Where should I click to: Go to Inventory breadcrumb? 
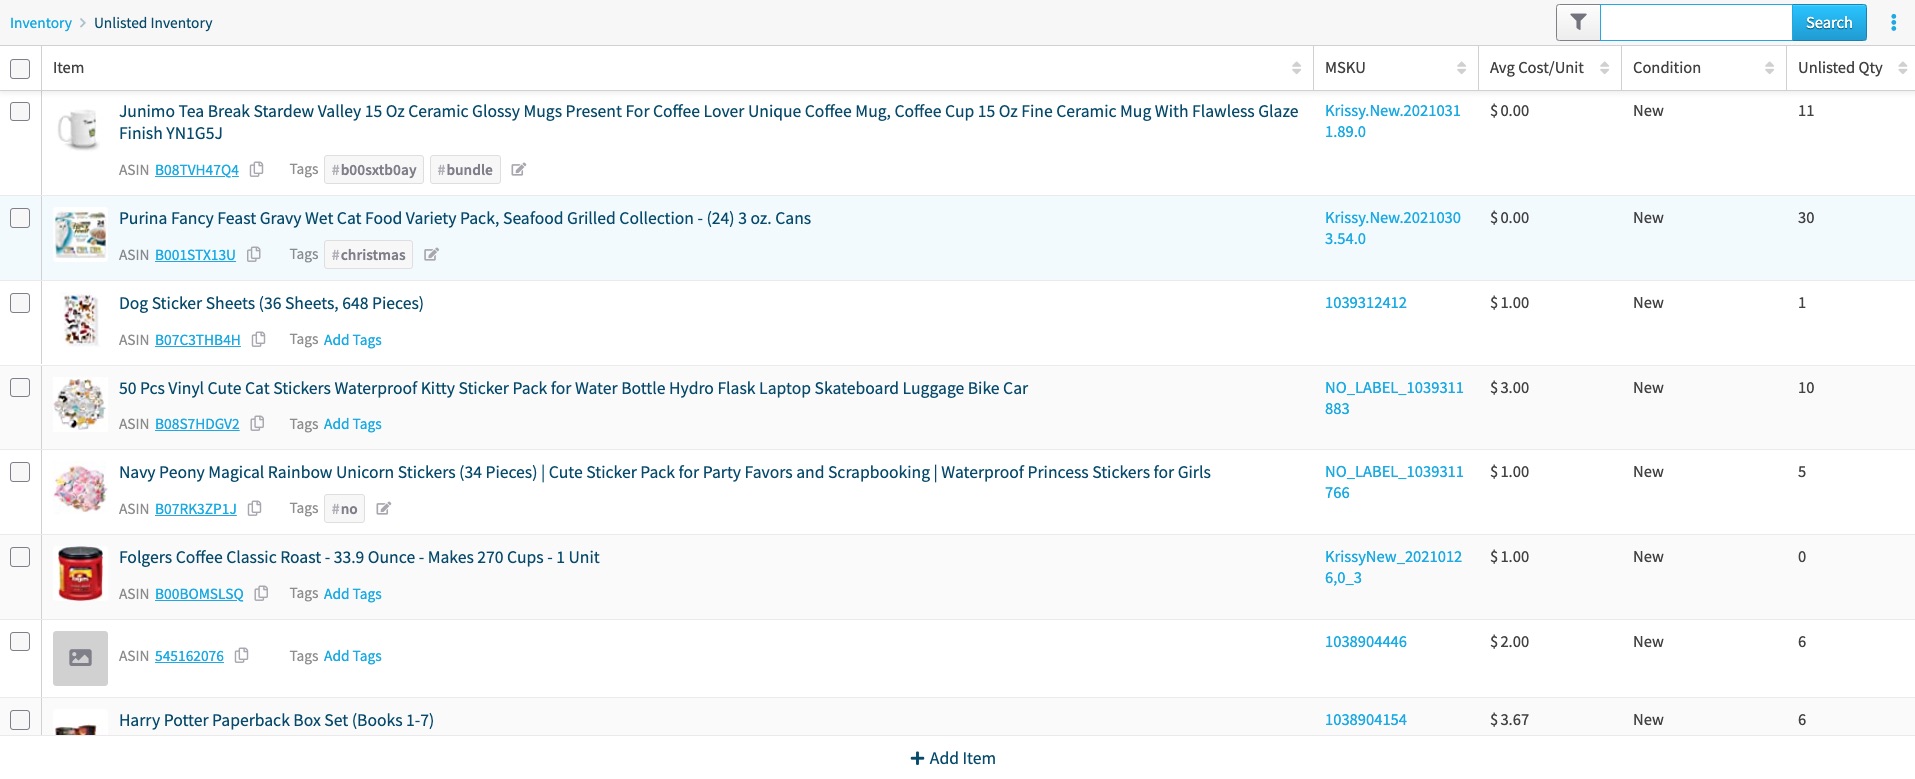pos(41,23)
